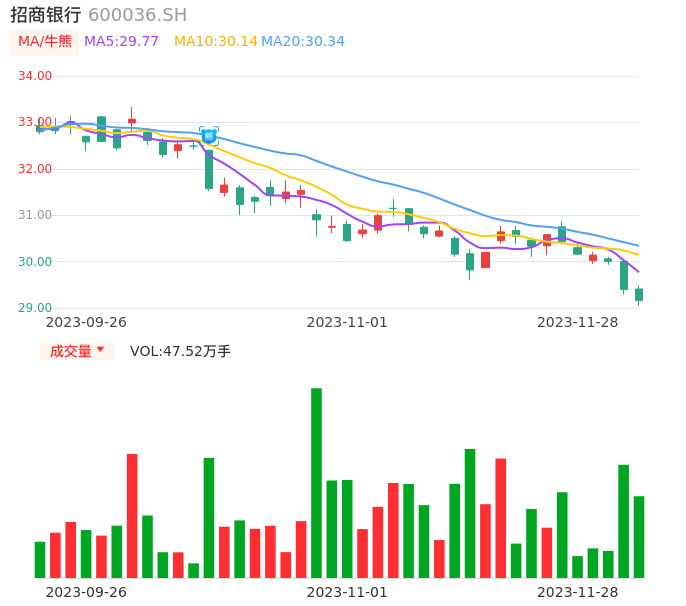Click the 32.00 price axis label
The height and width of the screenshot is (606, 686).
(35, 169)
